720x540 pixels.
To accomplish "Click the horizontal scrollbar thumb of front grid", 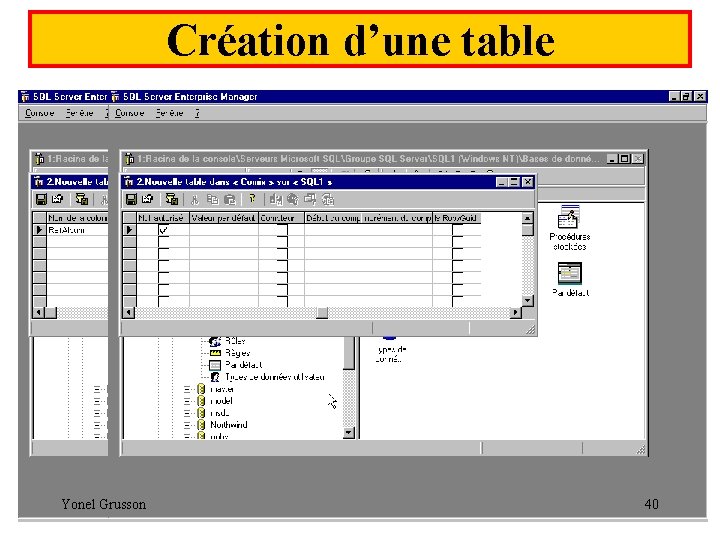I will 322,313.
